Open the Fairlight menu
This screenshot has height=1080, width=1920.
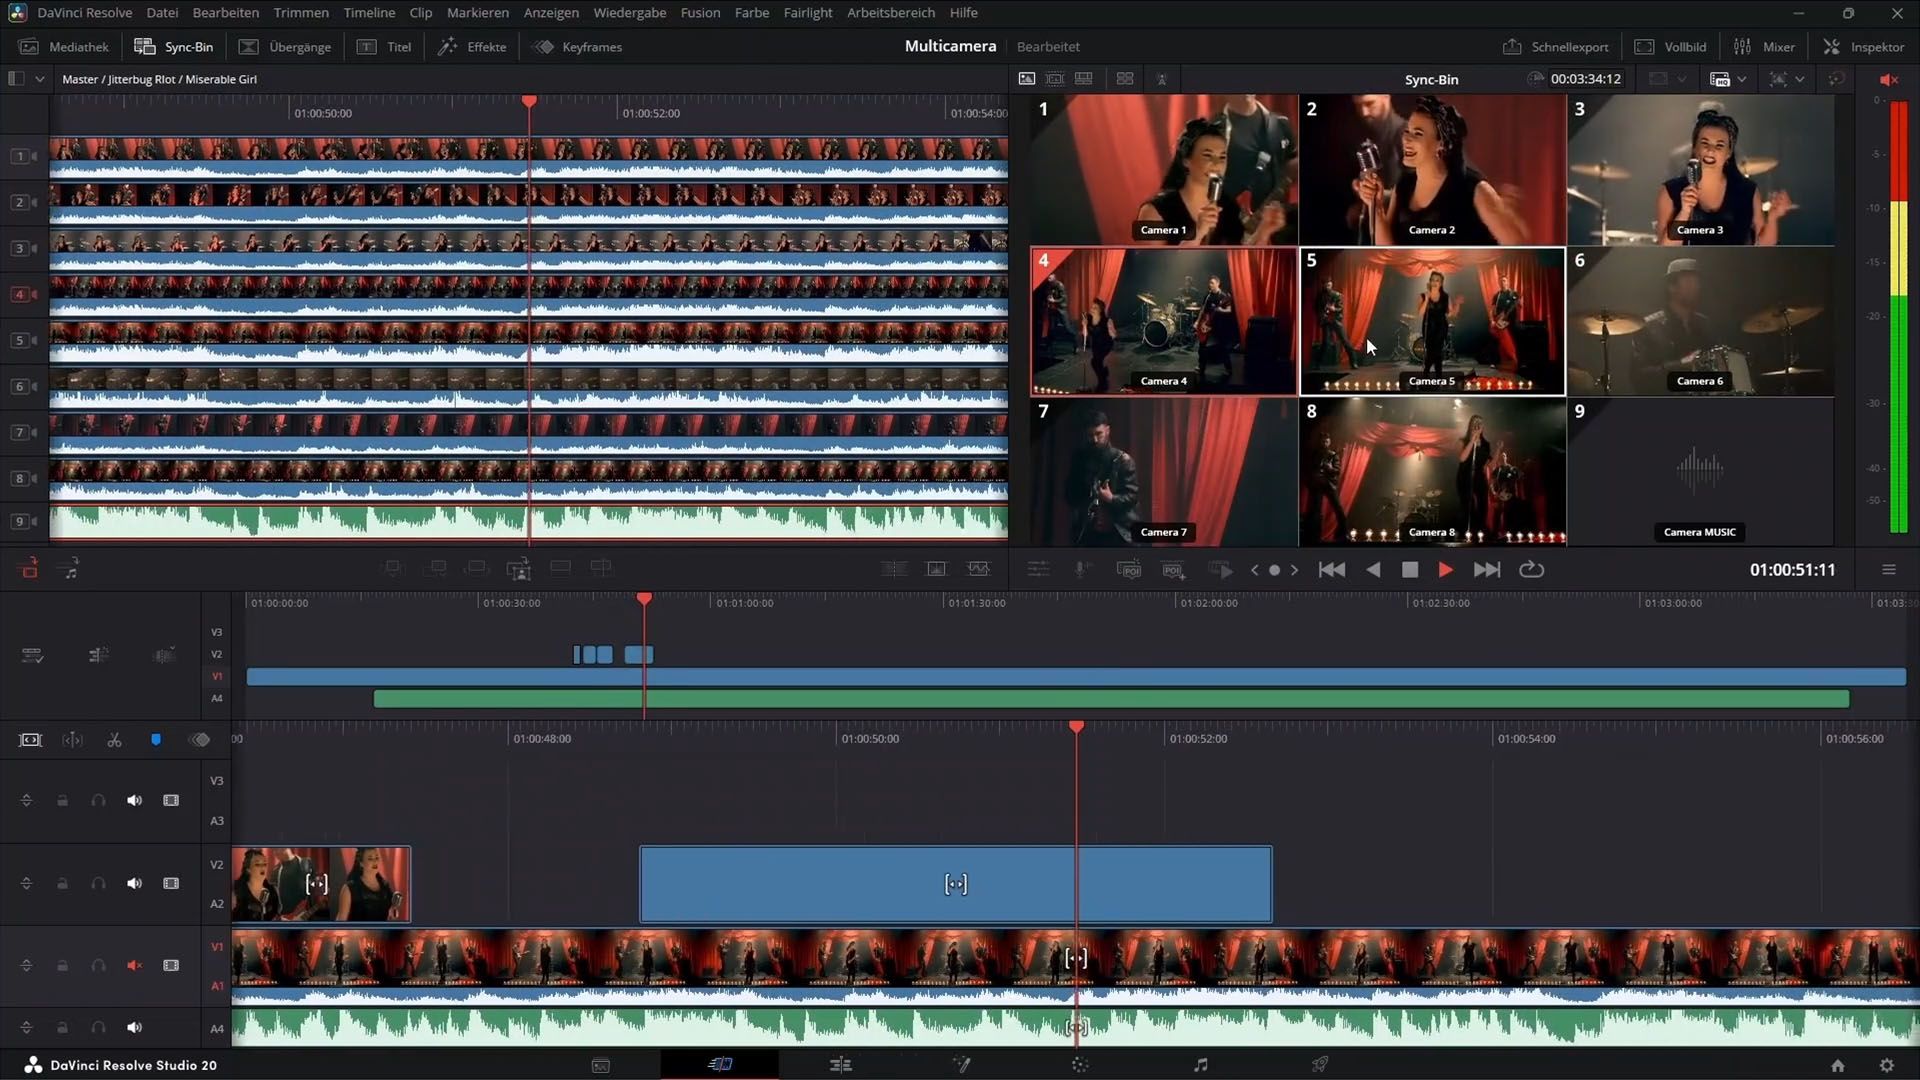[807, 13]
